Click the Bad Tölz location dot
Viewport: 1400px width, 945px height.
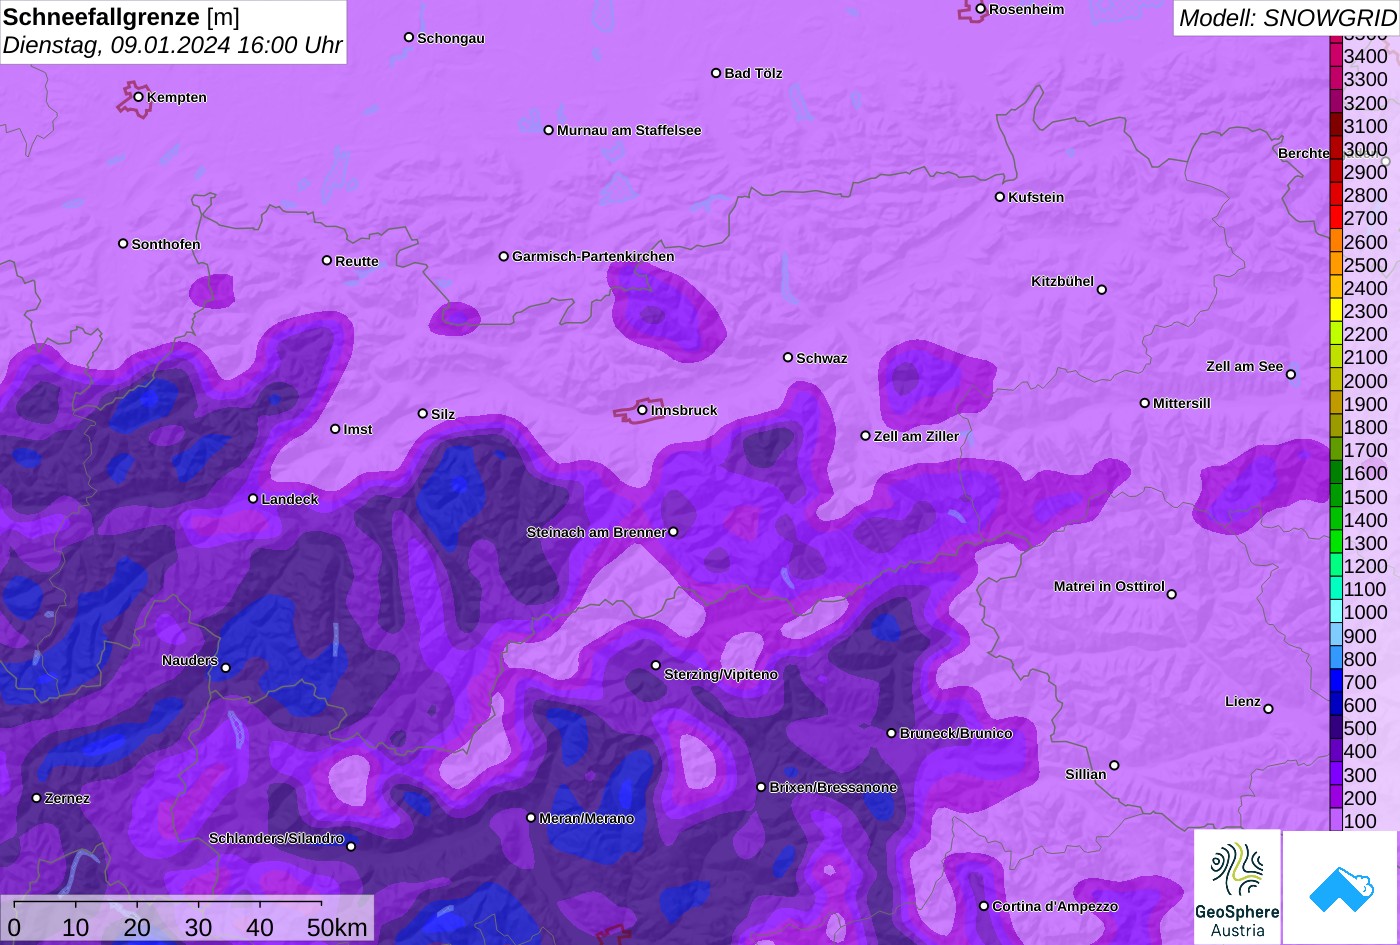715,73
